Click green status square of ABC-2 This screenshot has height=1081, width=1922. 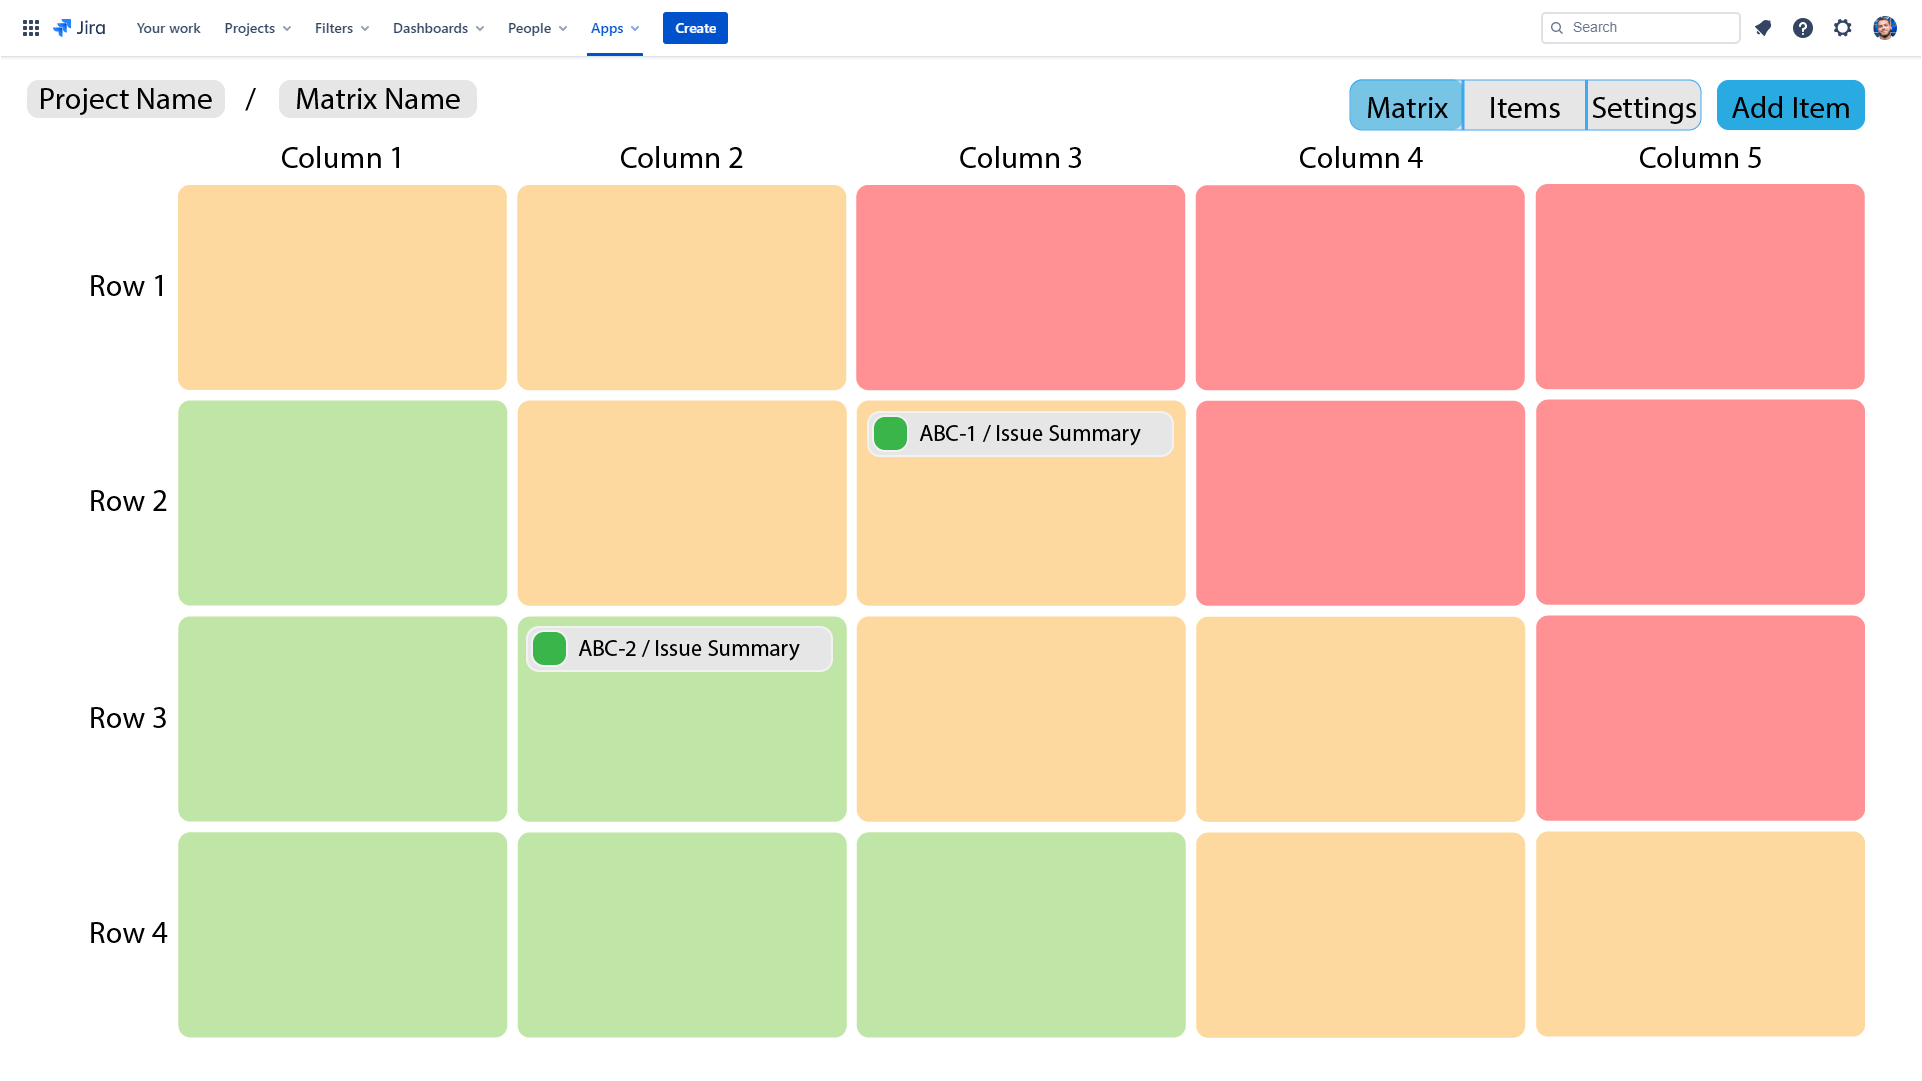click(x=549, y=649)
